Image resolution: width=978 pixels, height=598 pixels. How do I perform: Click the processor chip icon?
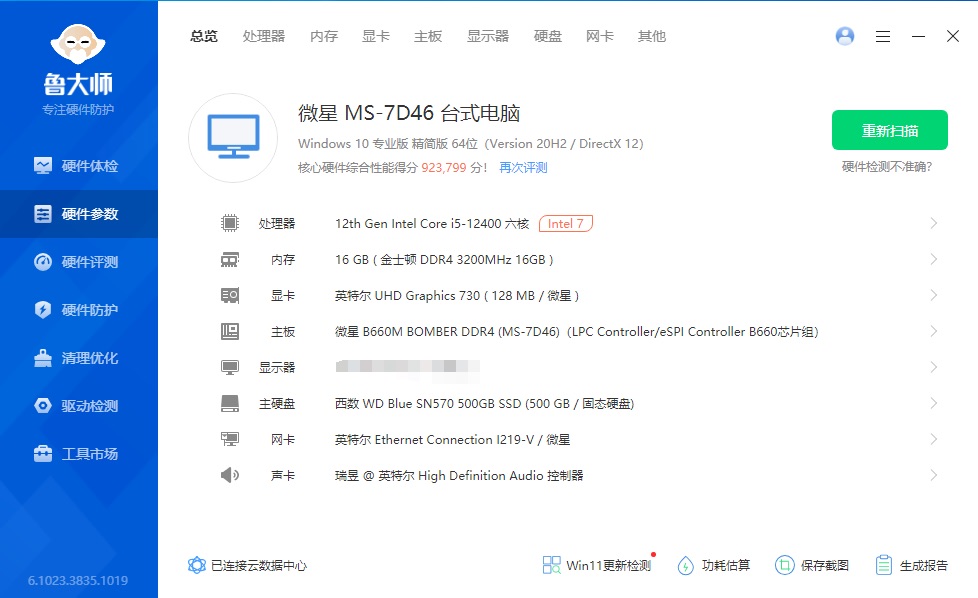[x=230, y=223]
